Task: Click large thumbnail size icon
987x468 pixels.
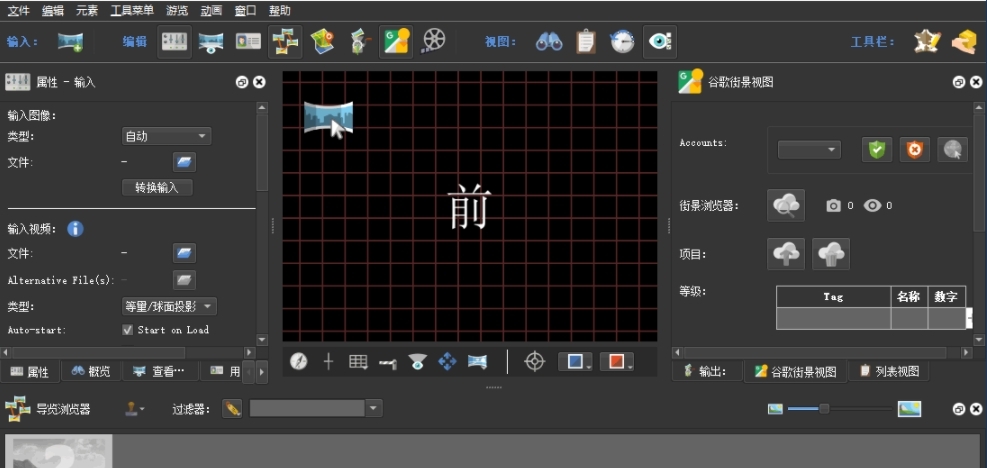Action: click(x=910, y=409)
